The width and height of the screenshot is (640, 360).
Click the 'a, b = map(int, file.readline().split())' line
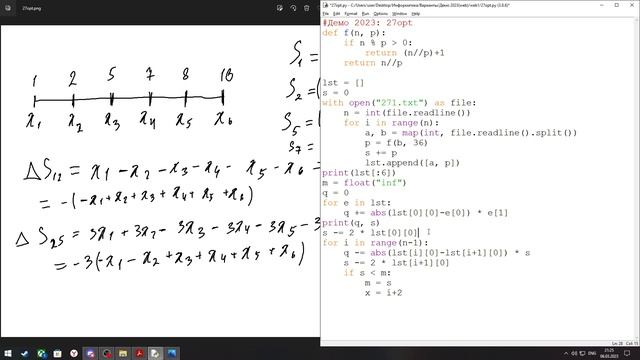tap(471, 133)
